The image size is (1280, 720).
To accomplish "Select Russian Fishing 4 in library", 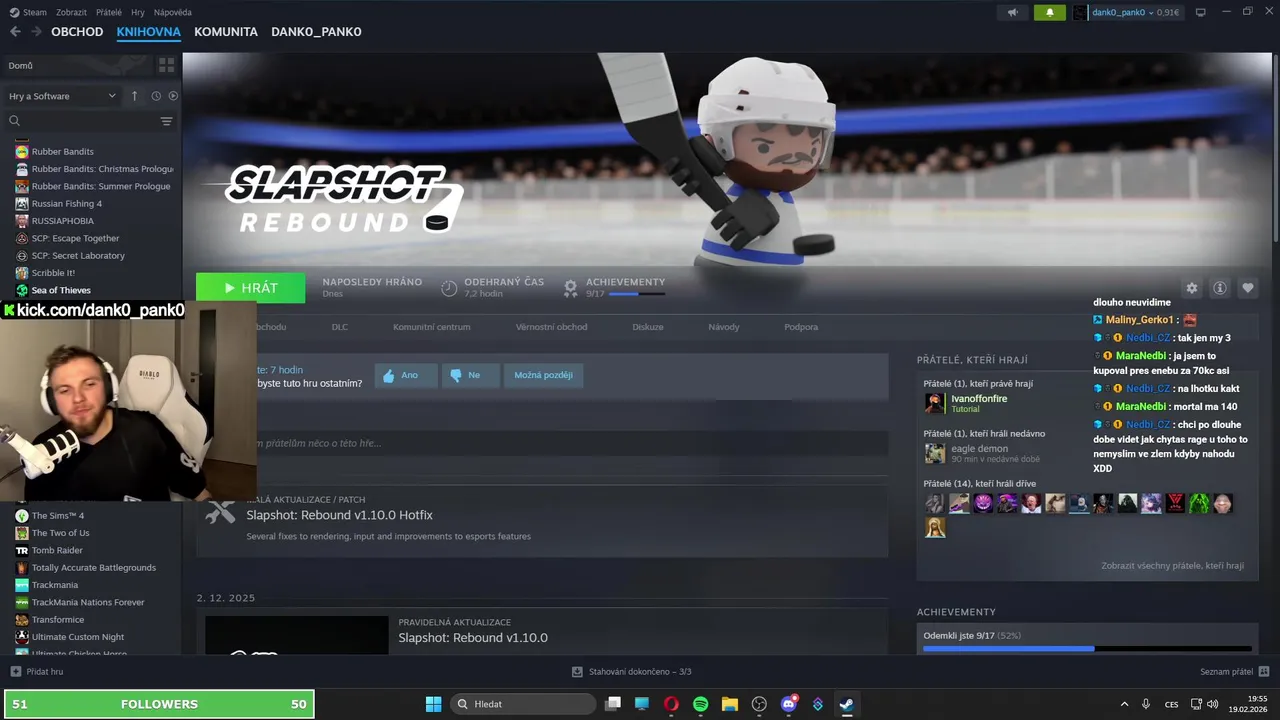I will [x=66, y=204].
